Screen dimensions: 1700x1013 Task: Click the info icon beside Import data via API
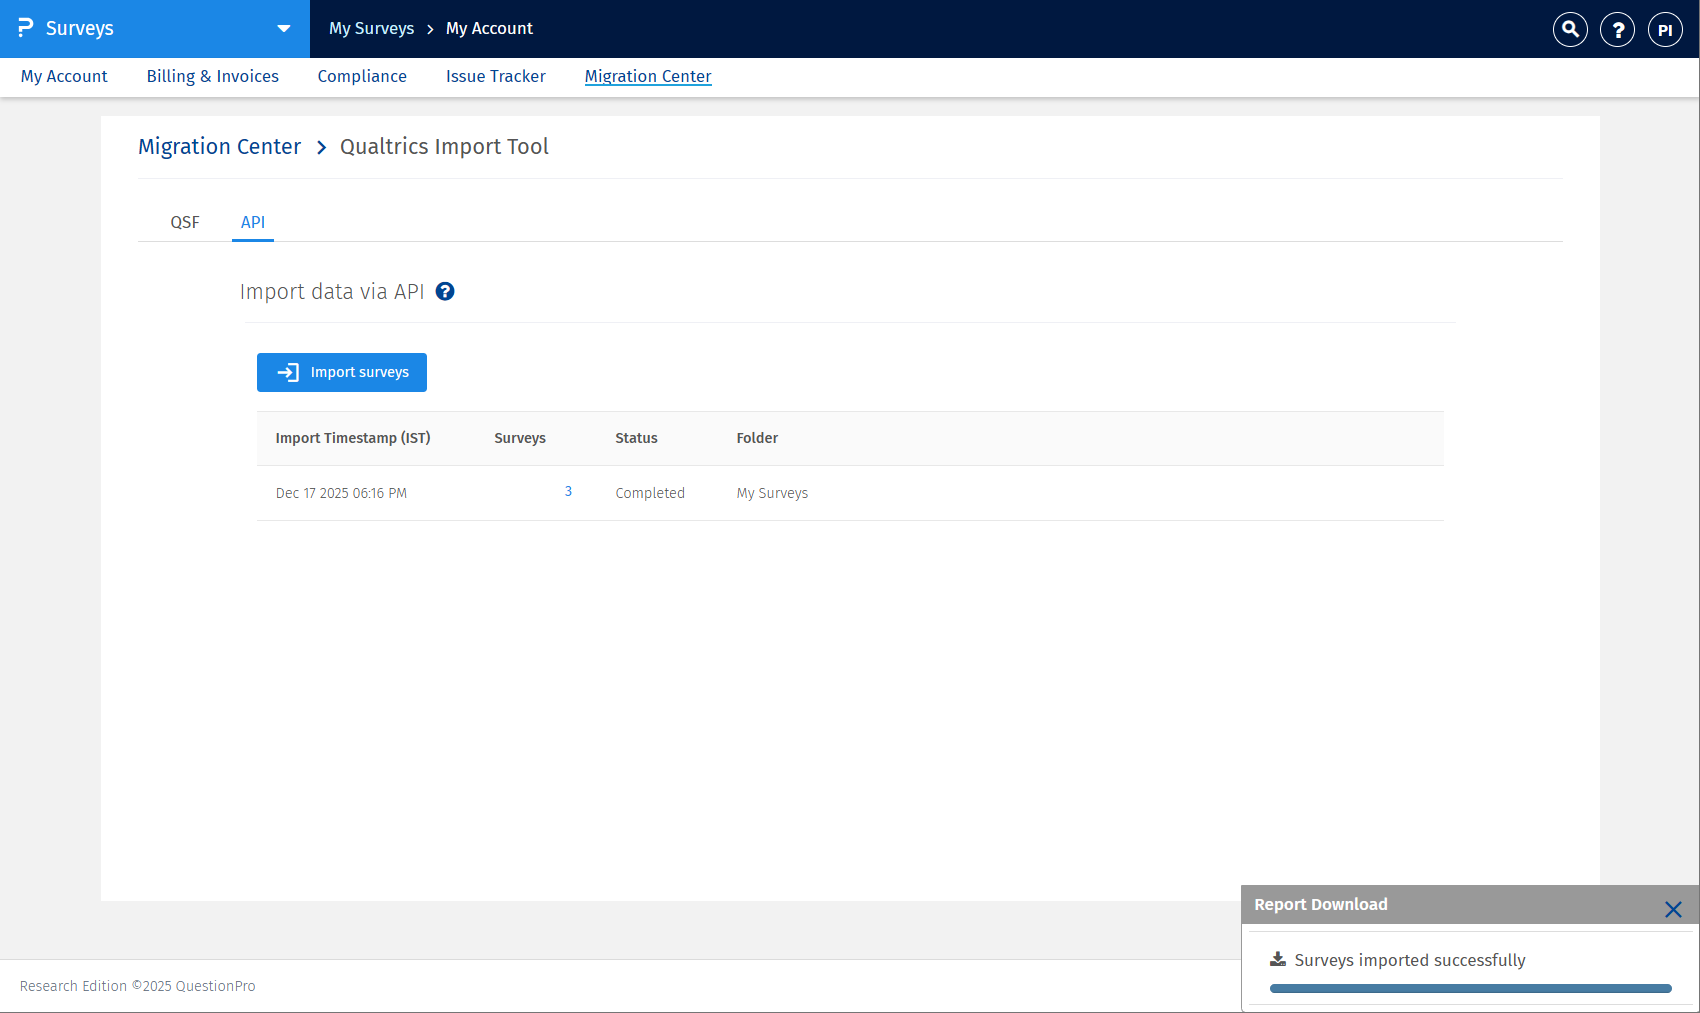445,291
